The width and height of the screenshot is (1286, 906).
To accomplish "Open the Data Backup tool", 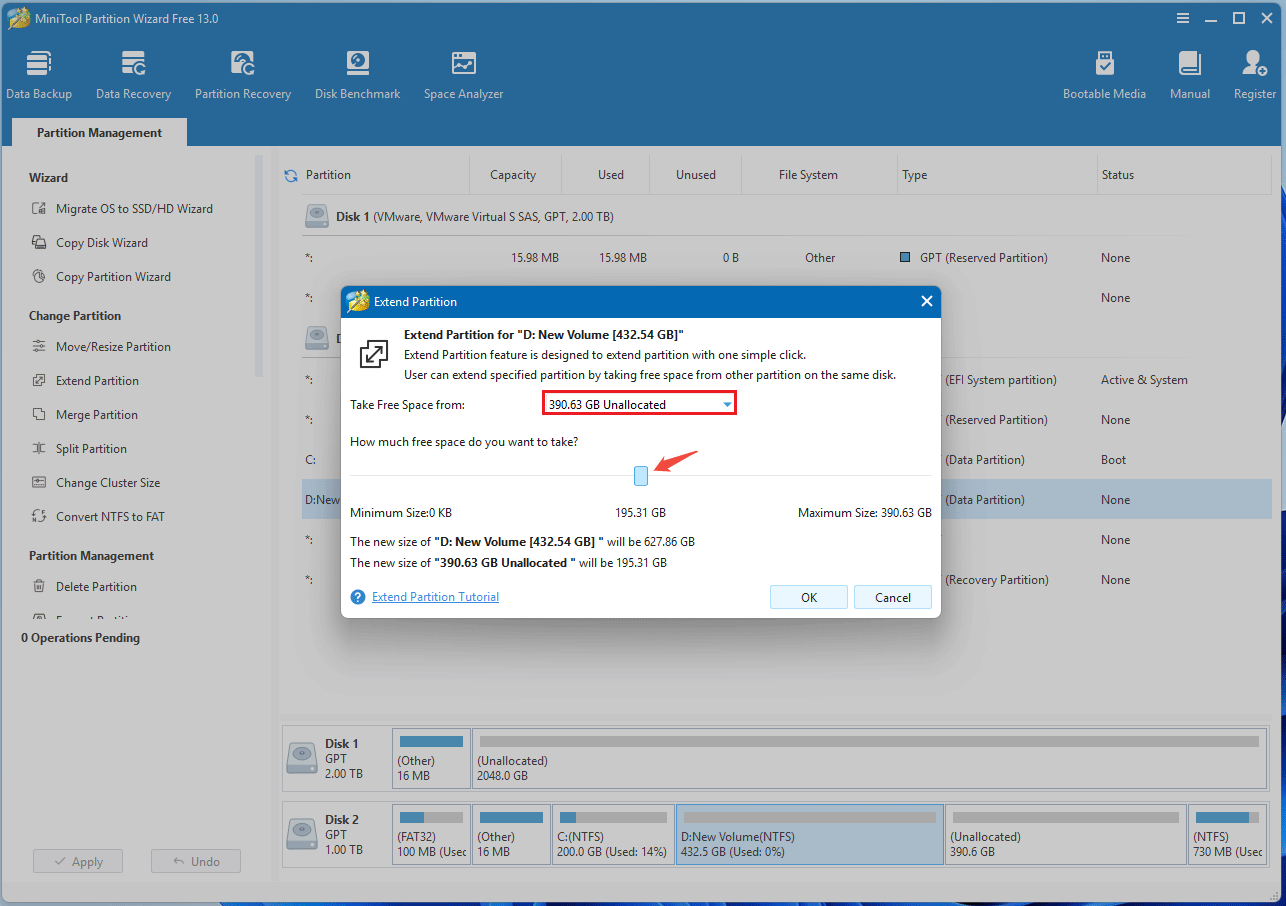I will (39, 75).
